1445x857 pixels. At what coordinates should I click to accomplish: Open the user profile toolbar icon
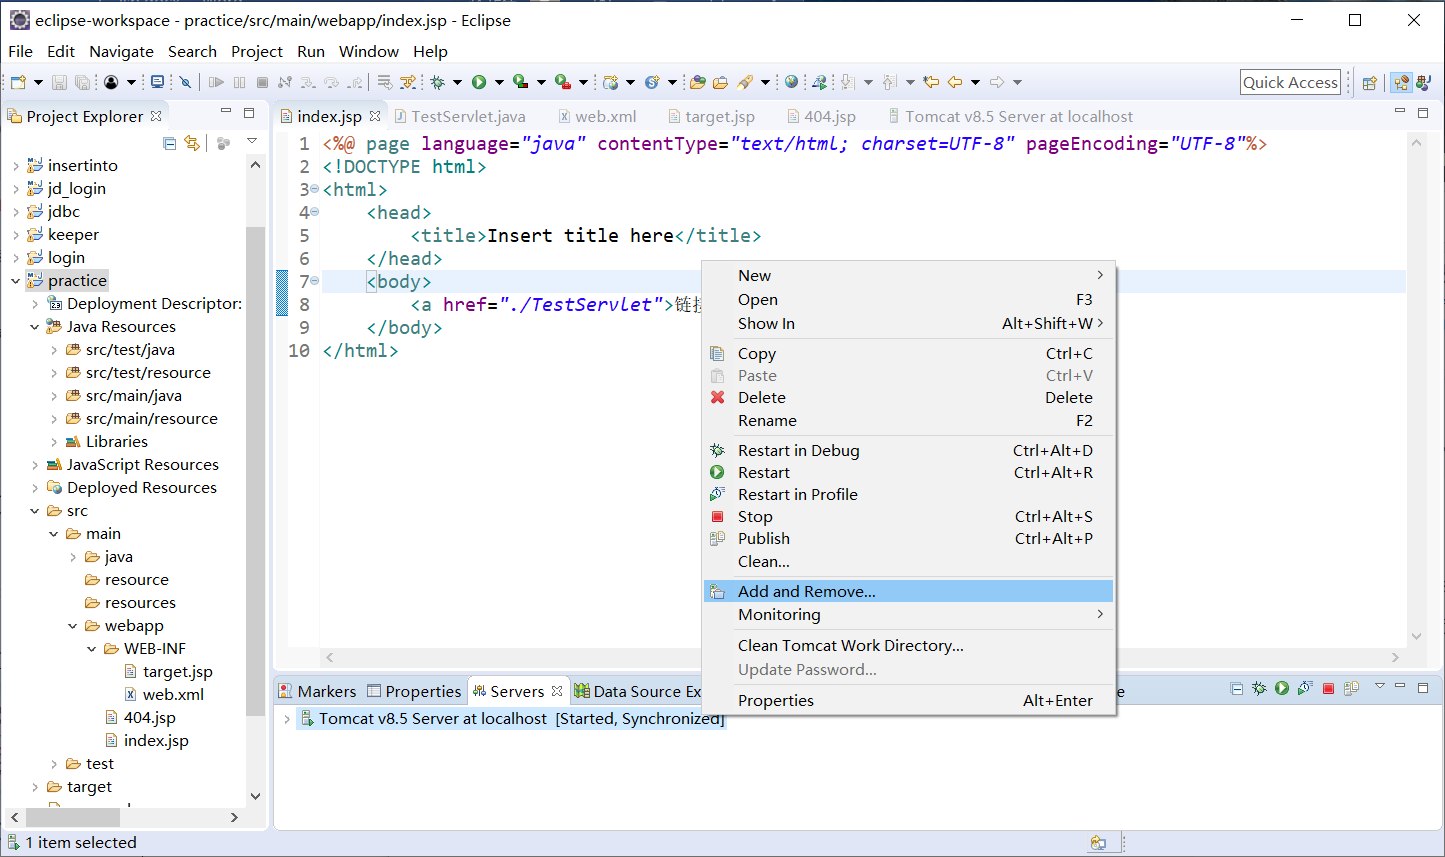(111, 82)
